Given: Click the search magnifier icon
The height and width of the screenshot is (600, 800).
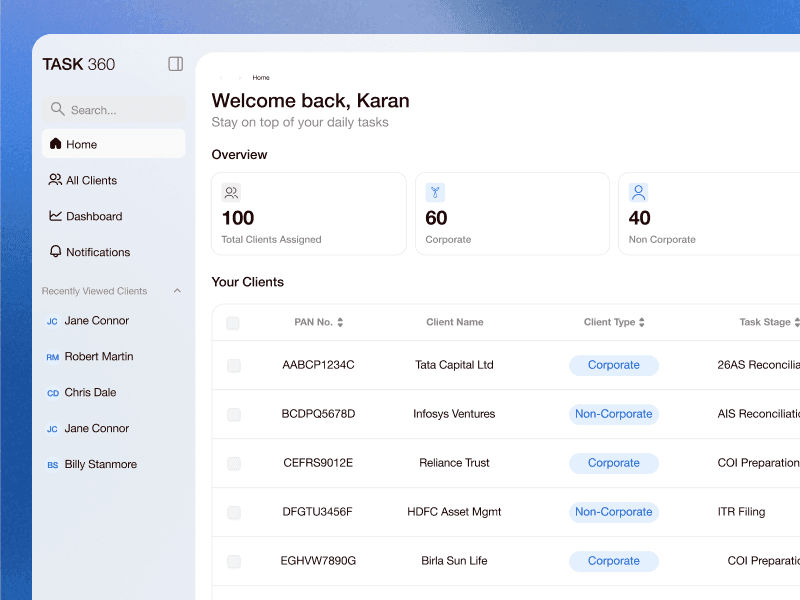Looking at the screenshot, I should coord(58,109).
